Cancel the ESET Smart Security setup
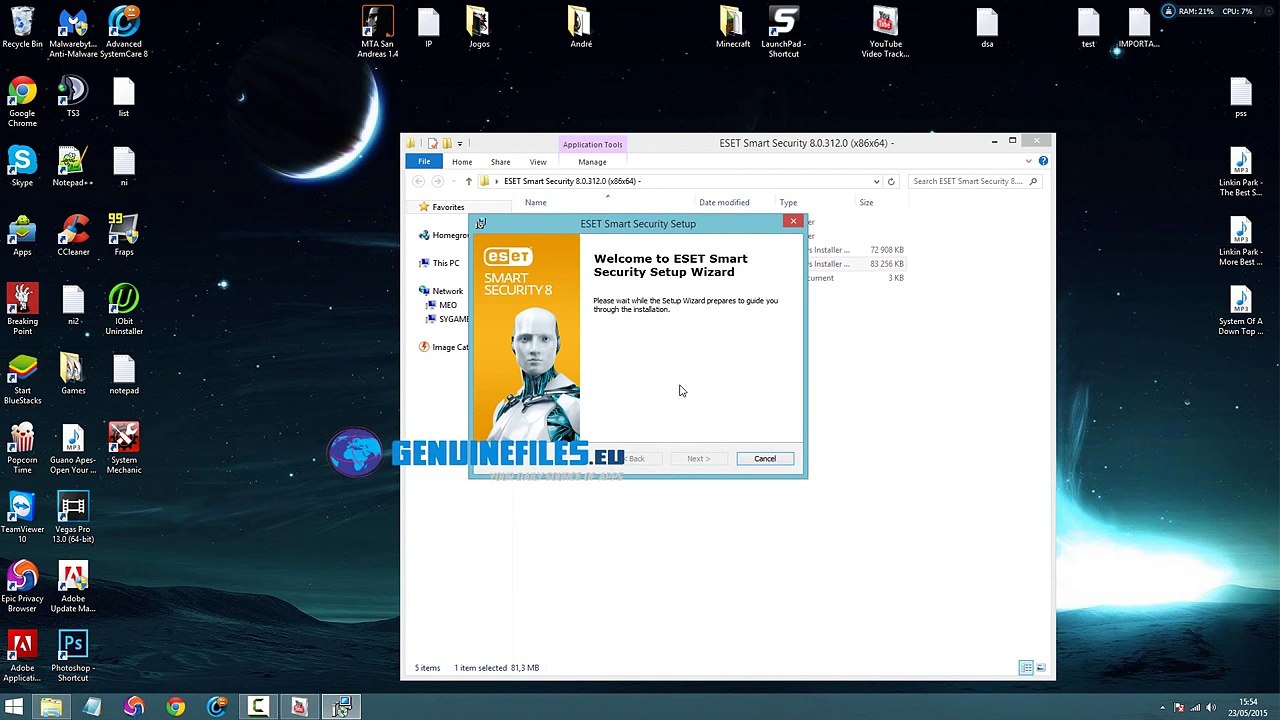This screenshot has width=1280, height=720. [764, 458]
